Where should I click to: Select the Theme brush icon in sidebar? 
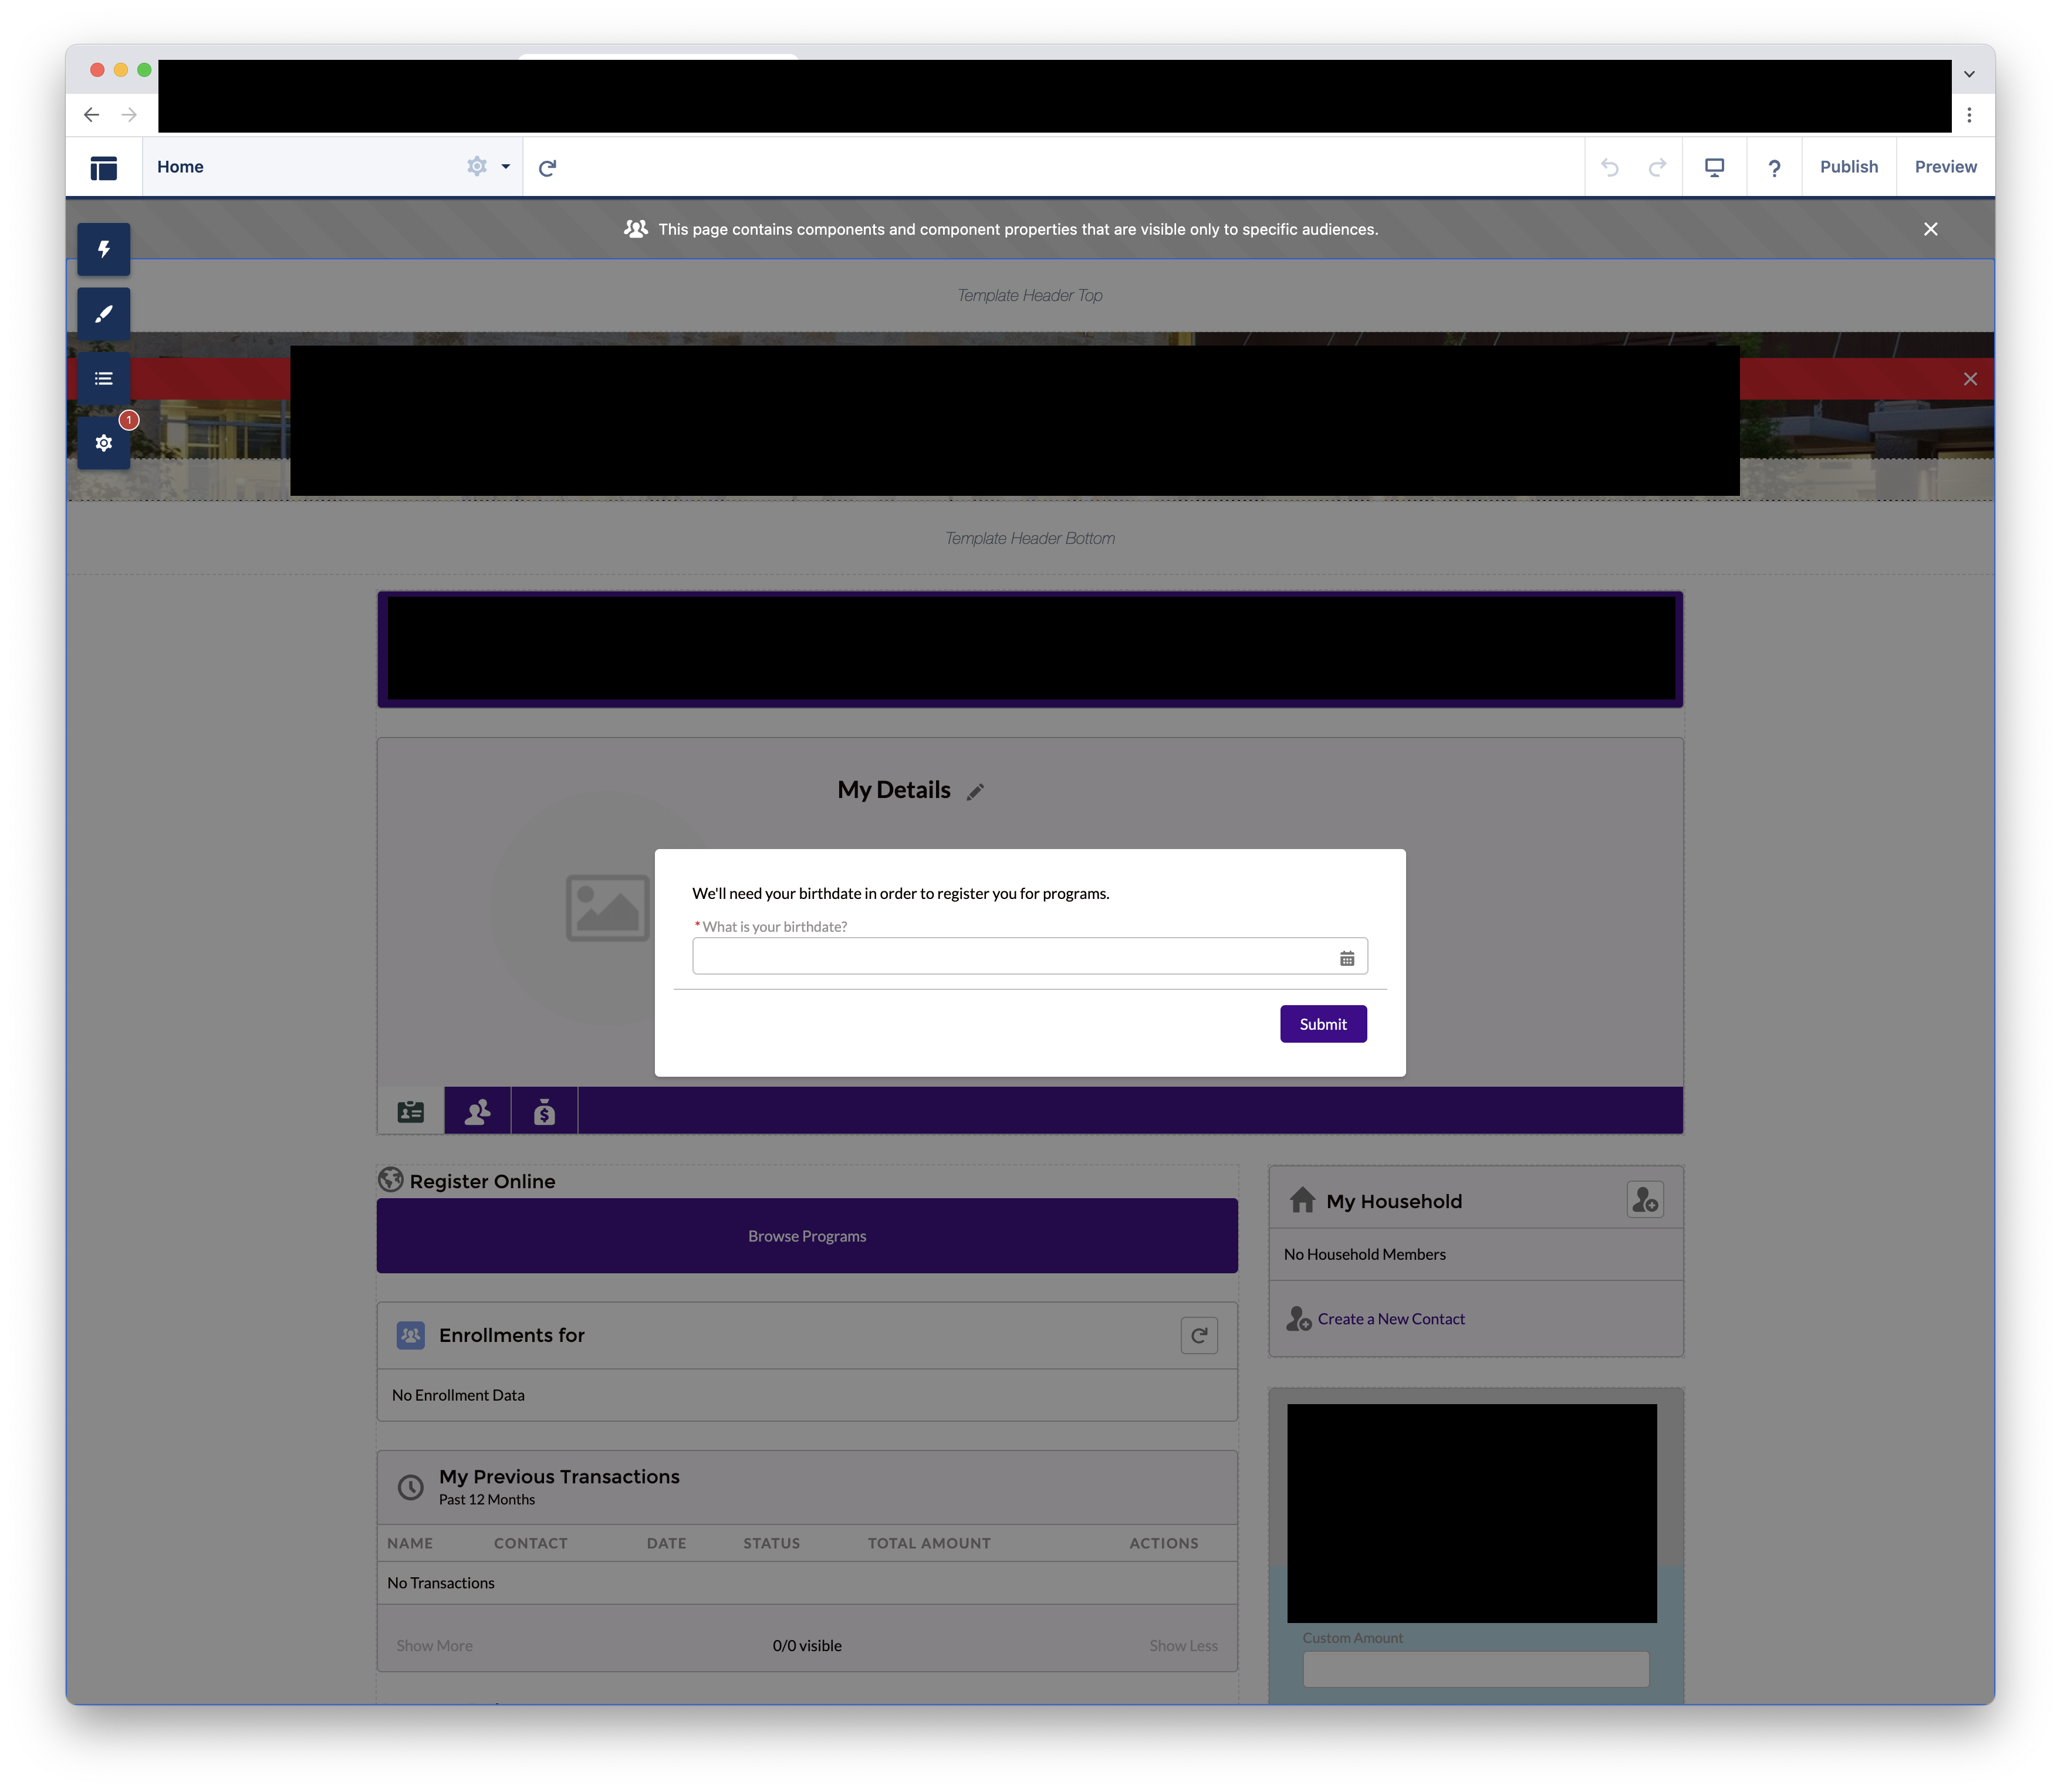(x=104, y=313)
